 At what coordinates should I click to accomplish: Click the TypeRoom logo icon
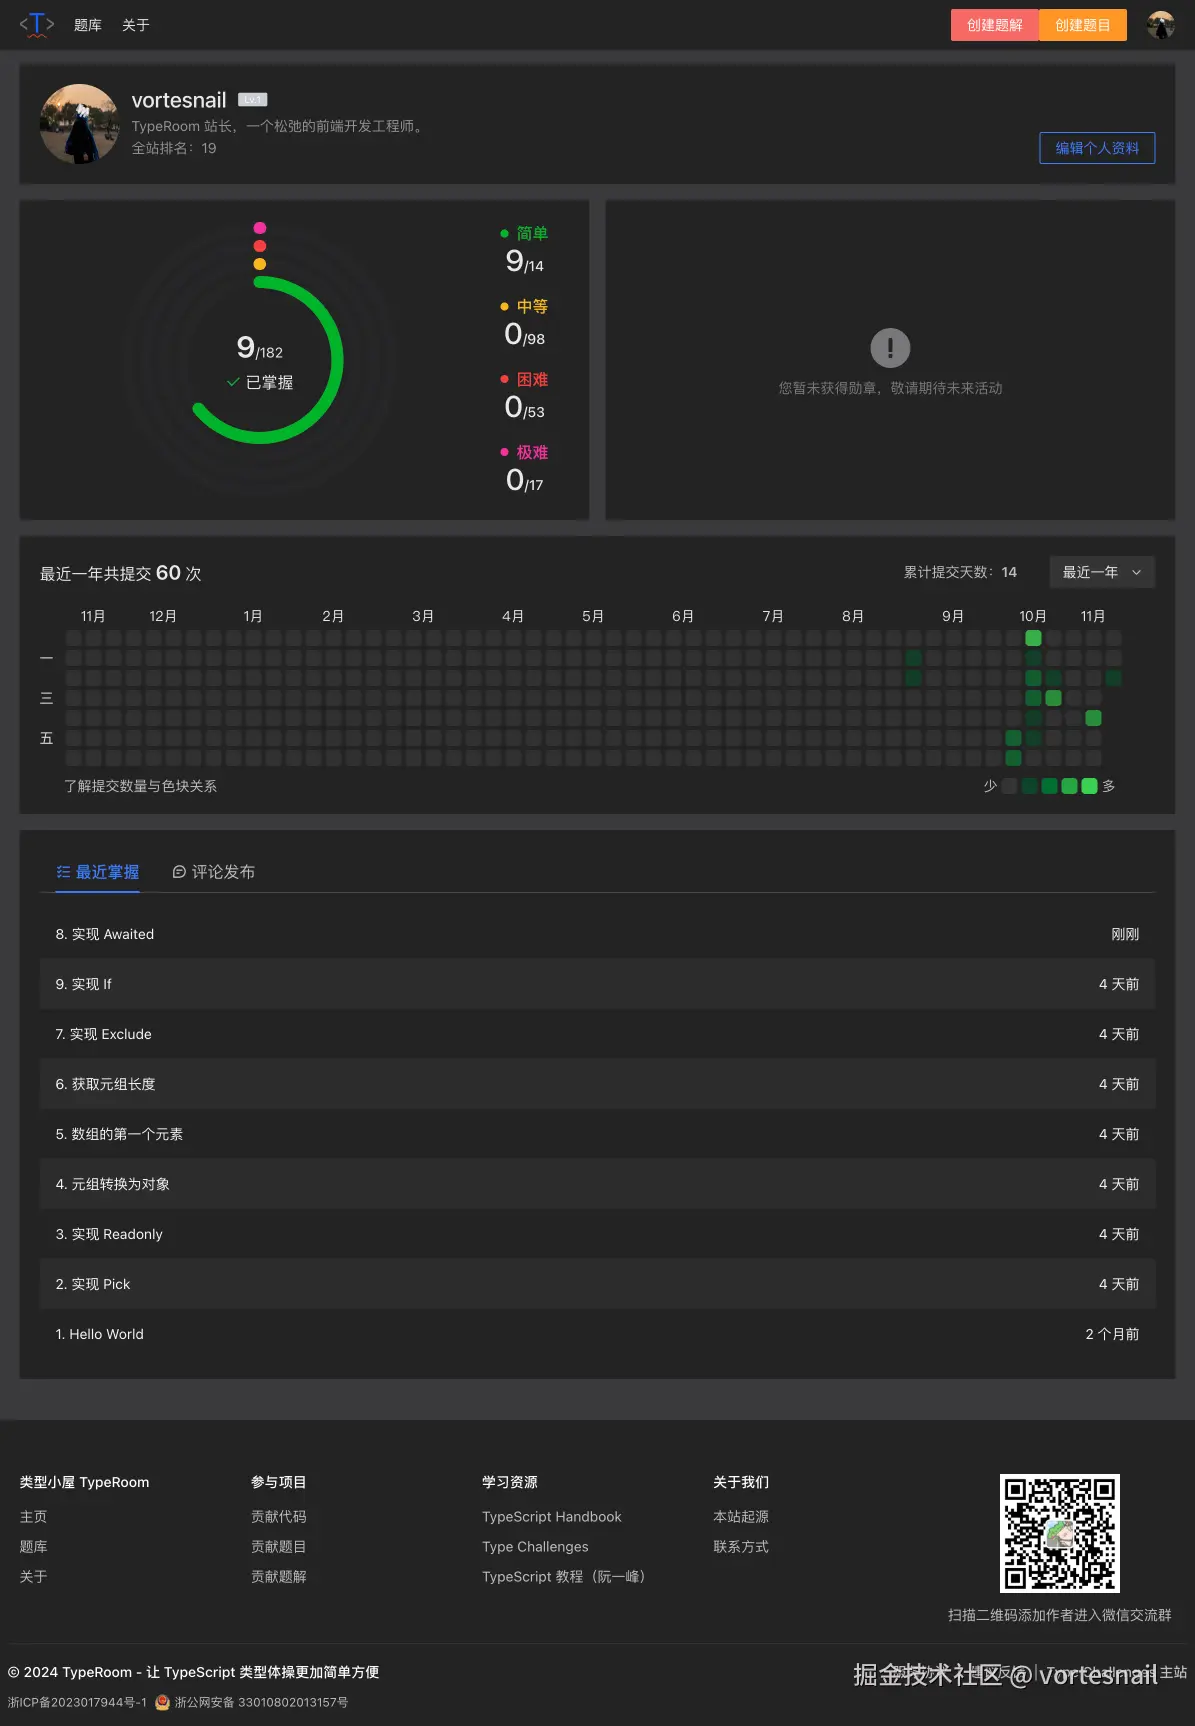tap(37, 25)
